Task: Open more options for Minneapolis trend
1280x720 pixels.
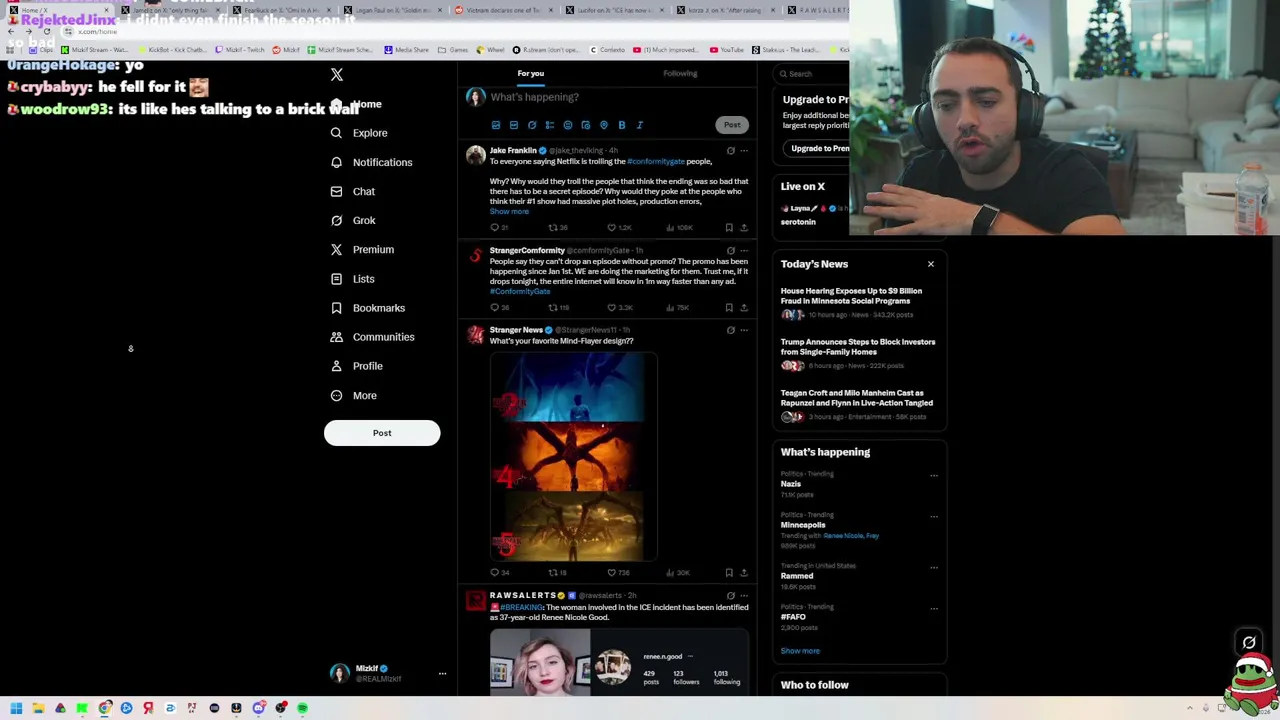Action: pos(934,516)
